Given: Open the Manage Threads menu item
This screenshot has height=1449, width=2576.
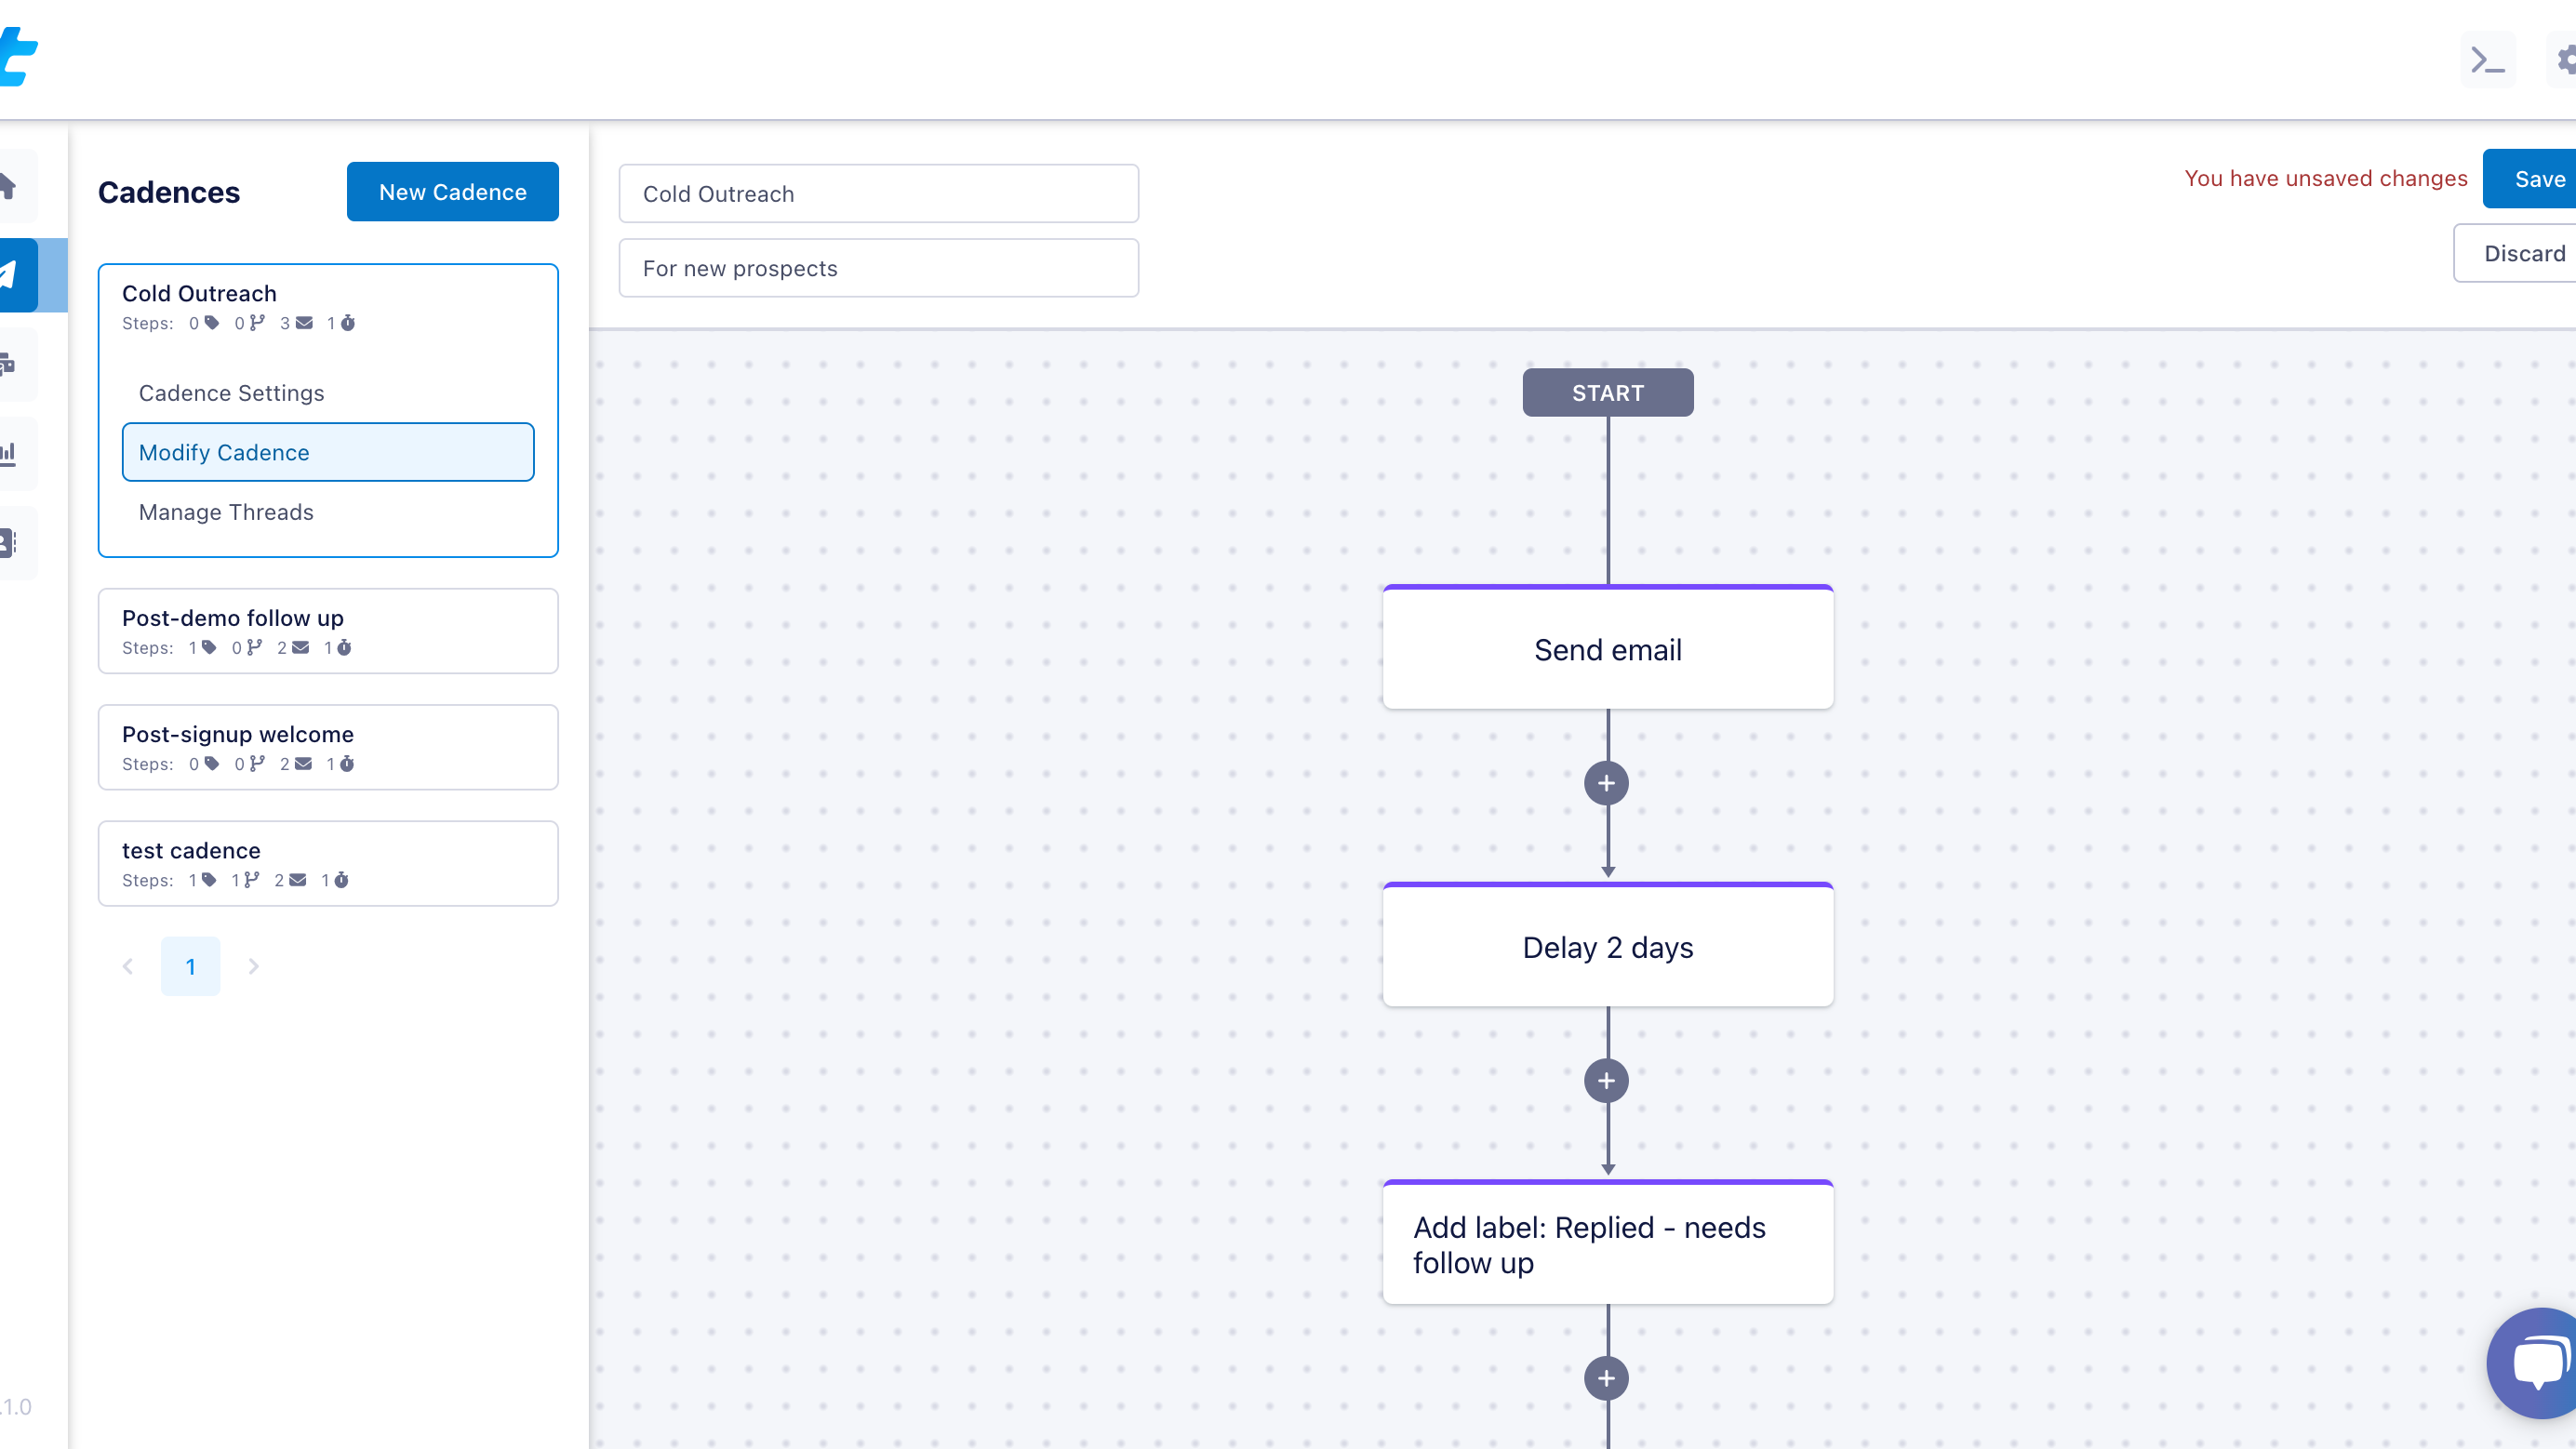Looking at the screenshot, I should [226, 512].
